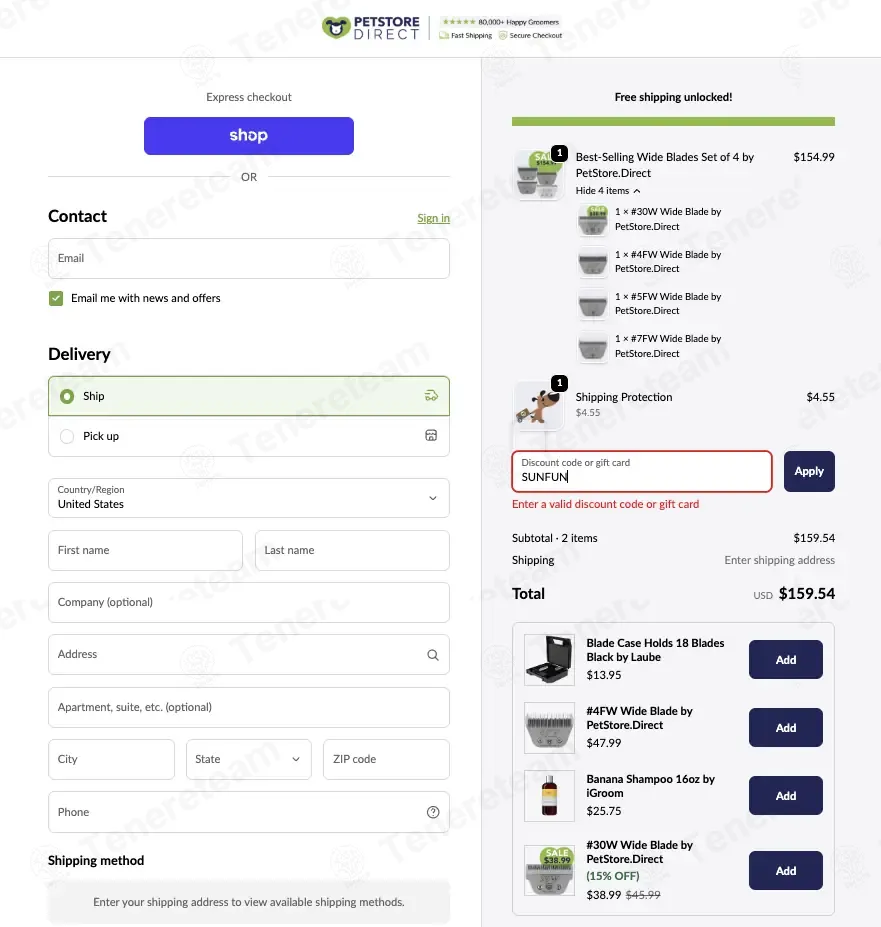881x927 pixels.
Task: Click the Sign in link
Action: [x=433, y=218]
